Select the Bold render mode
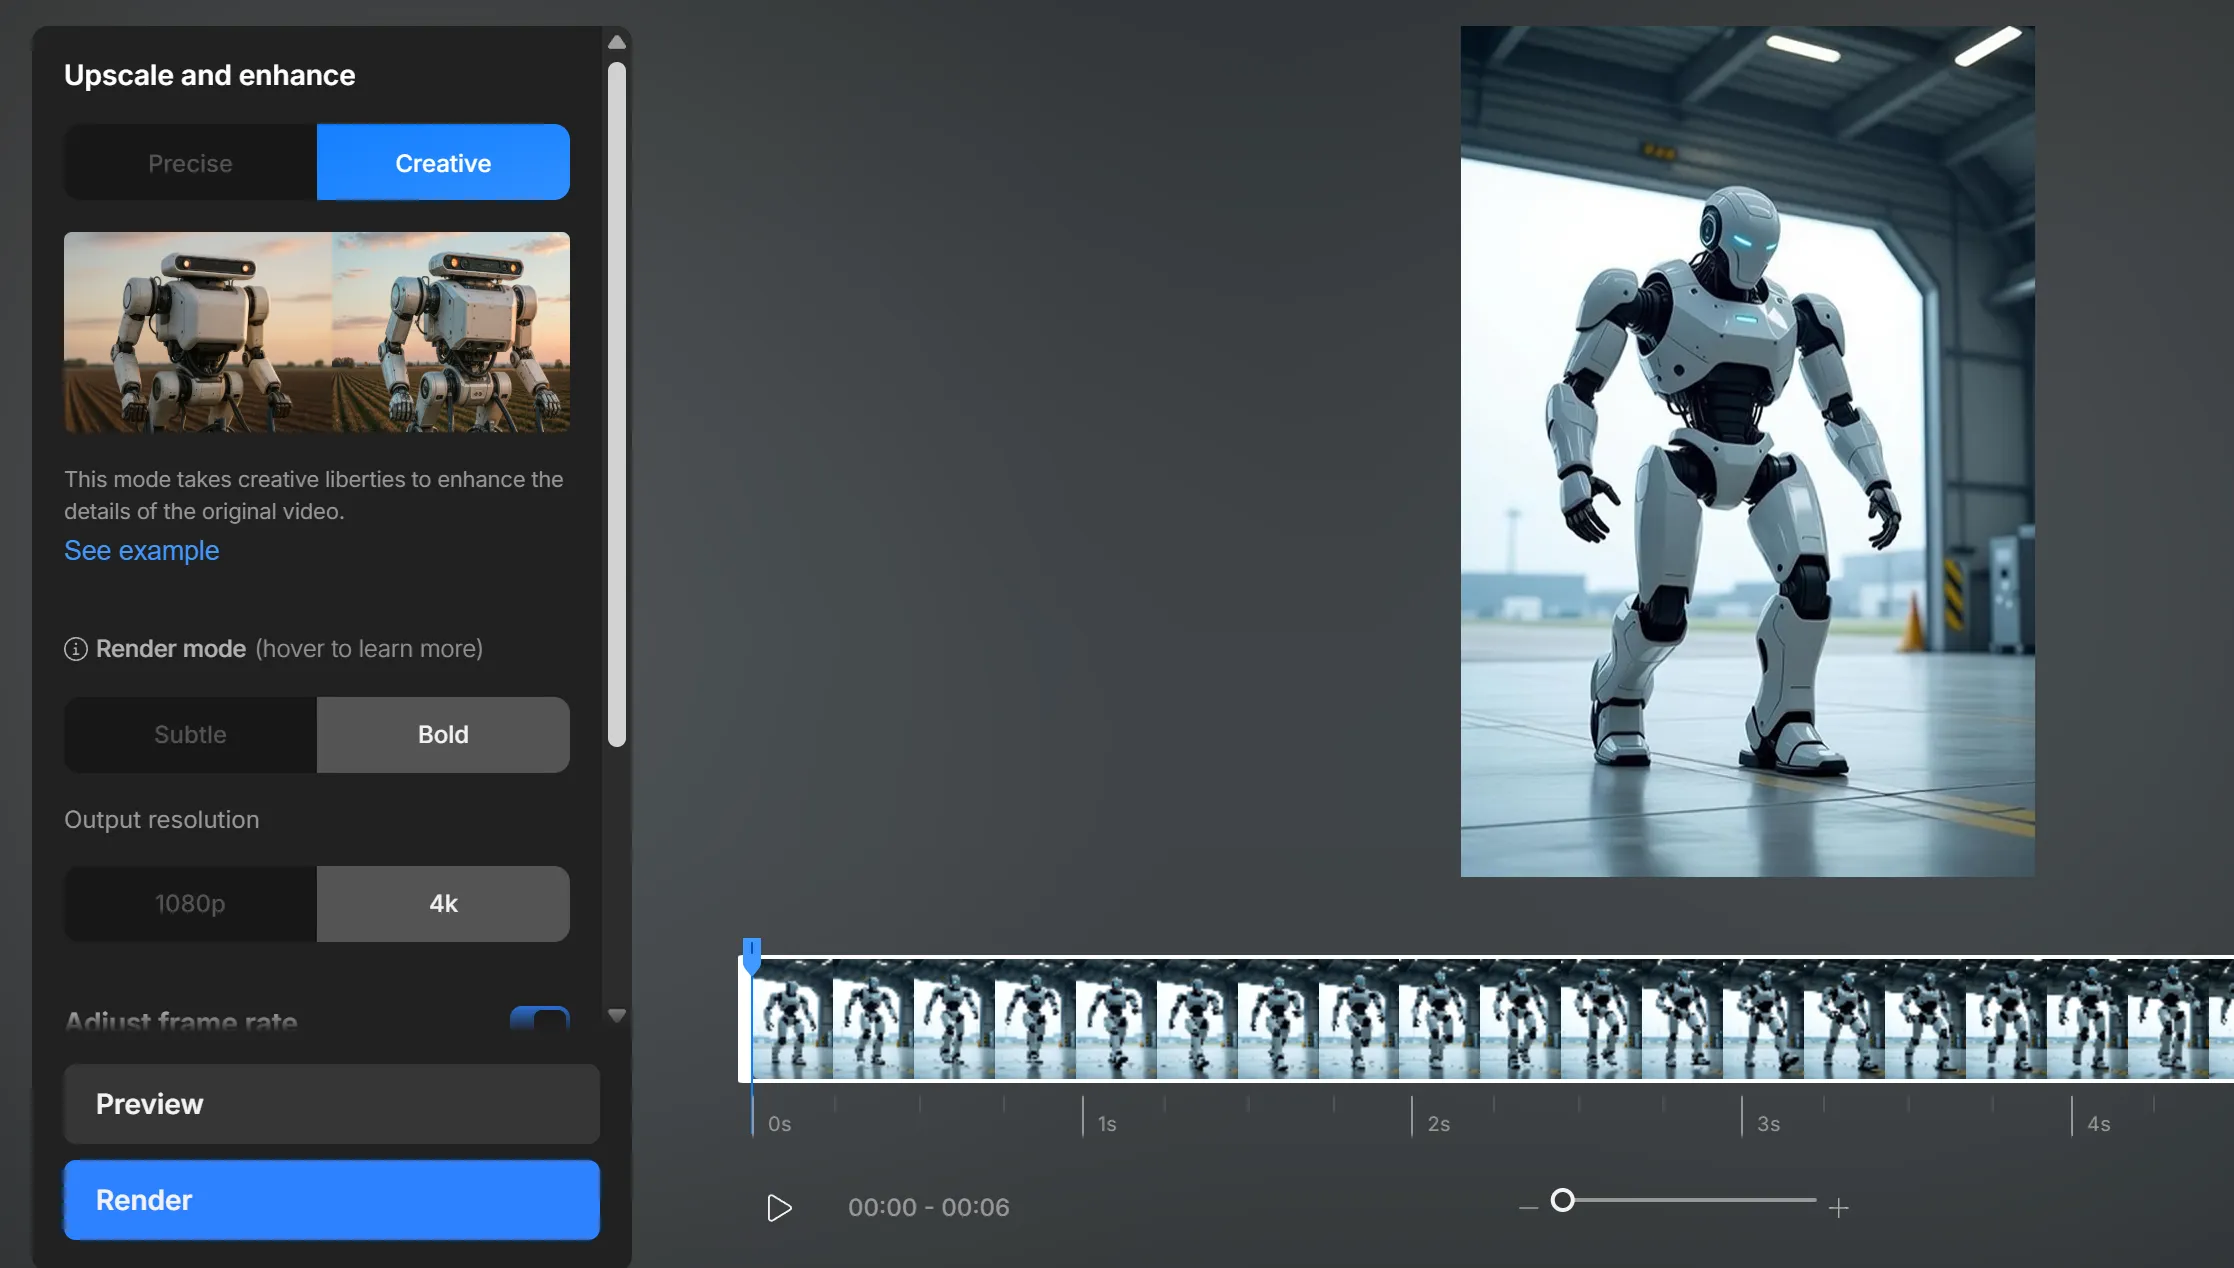Screen dimensions: 2234x1268 click(443, 735)
